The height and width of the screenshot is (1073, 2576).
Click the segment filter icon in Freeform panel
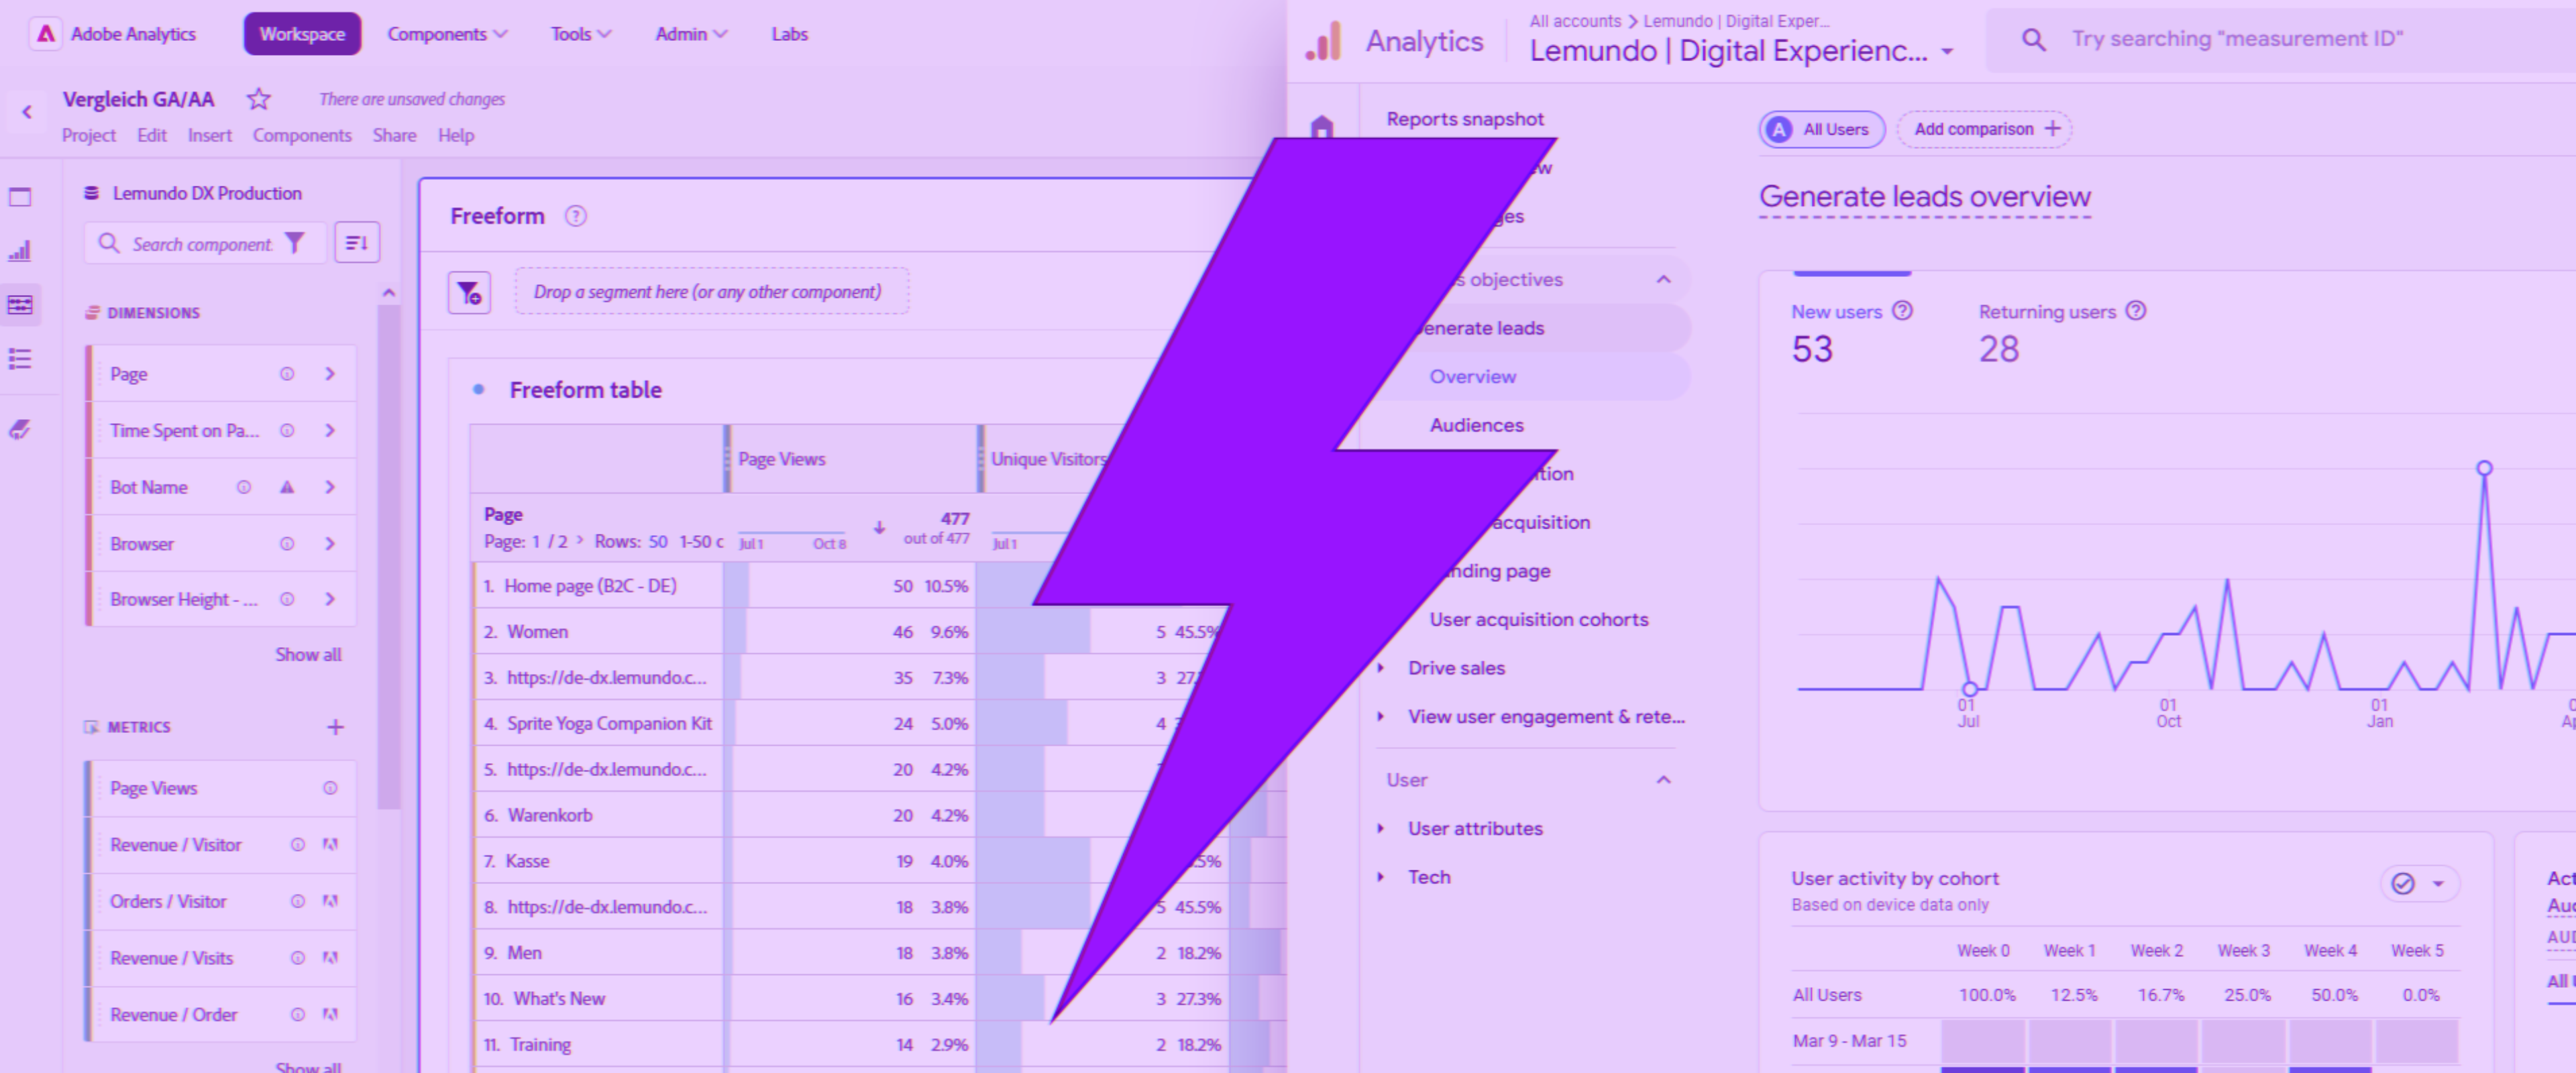click(469, 293)
